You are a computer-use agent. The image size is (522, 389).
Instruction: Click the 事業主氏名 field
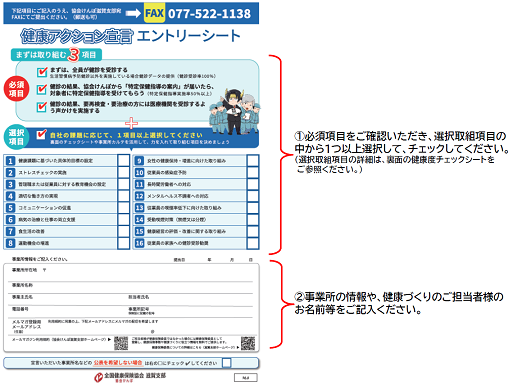pos(68,300)
